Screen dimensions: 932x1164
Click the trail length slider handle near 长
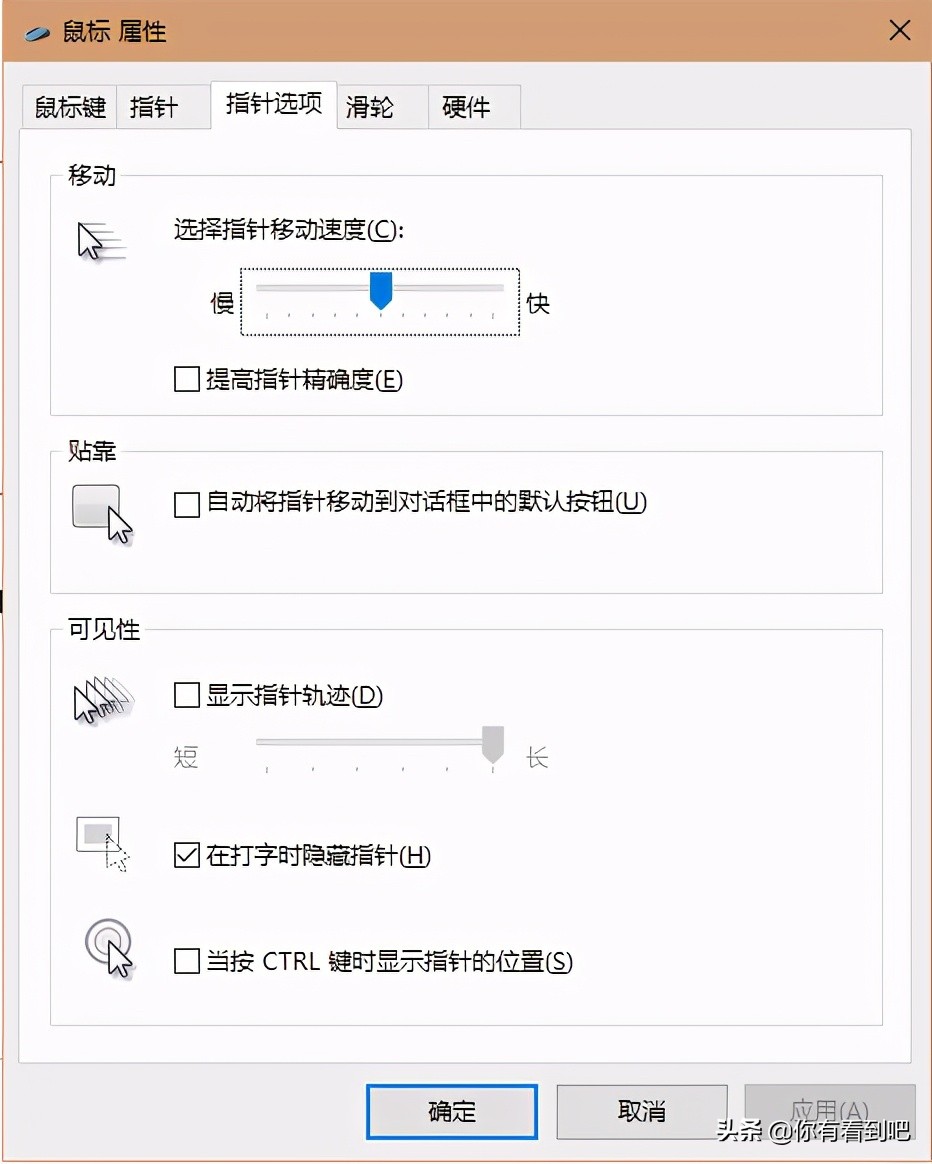click(491, 743)
